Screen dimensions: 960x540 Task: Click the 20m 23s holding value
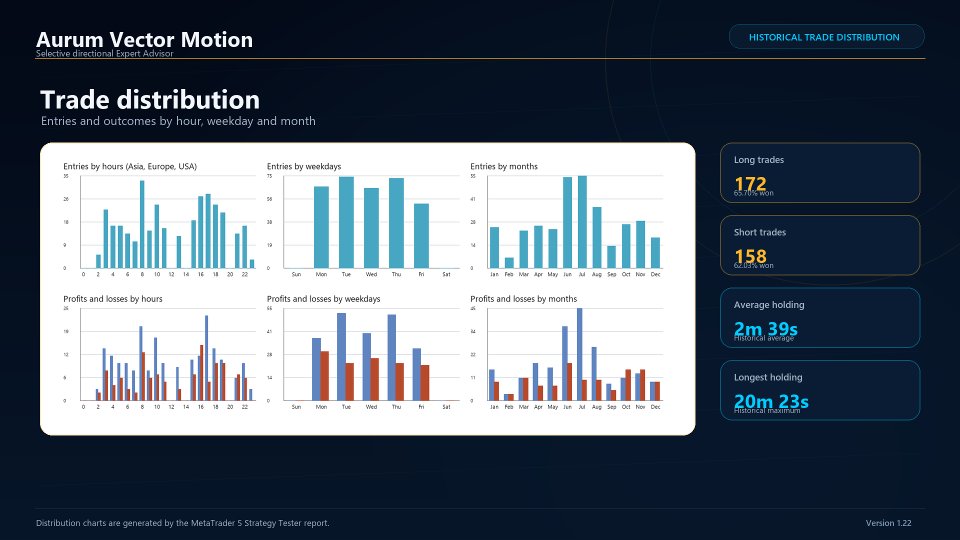771,401
